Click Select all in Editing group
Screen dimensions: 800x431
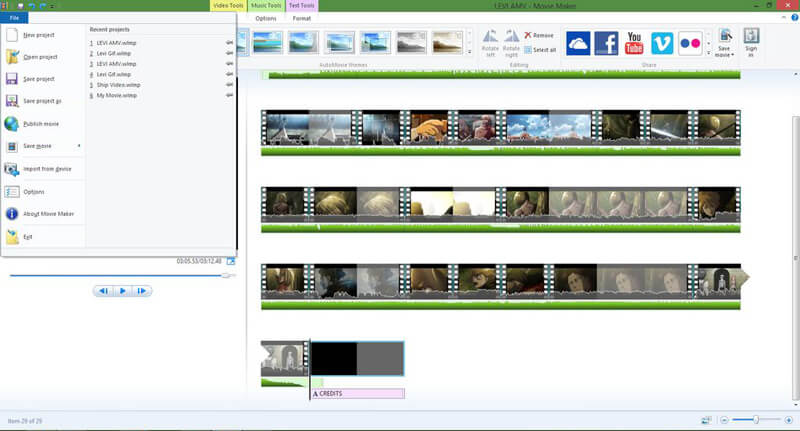(540, 50)
